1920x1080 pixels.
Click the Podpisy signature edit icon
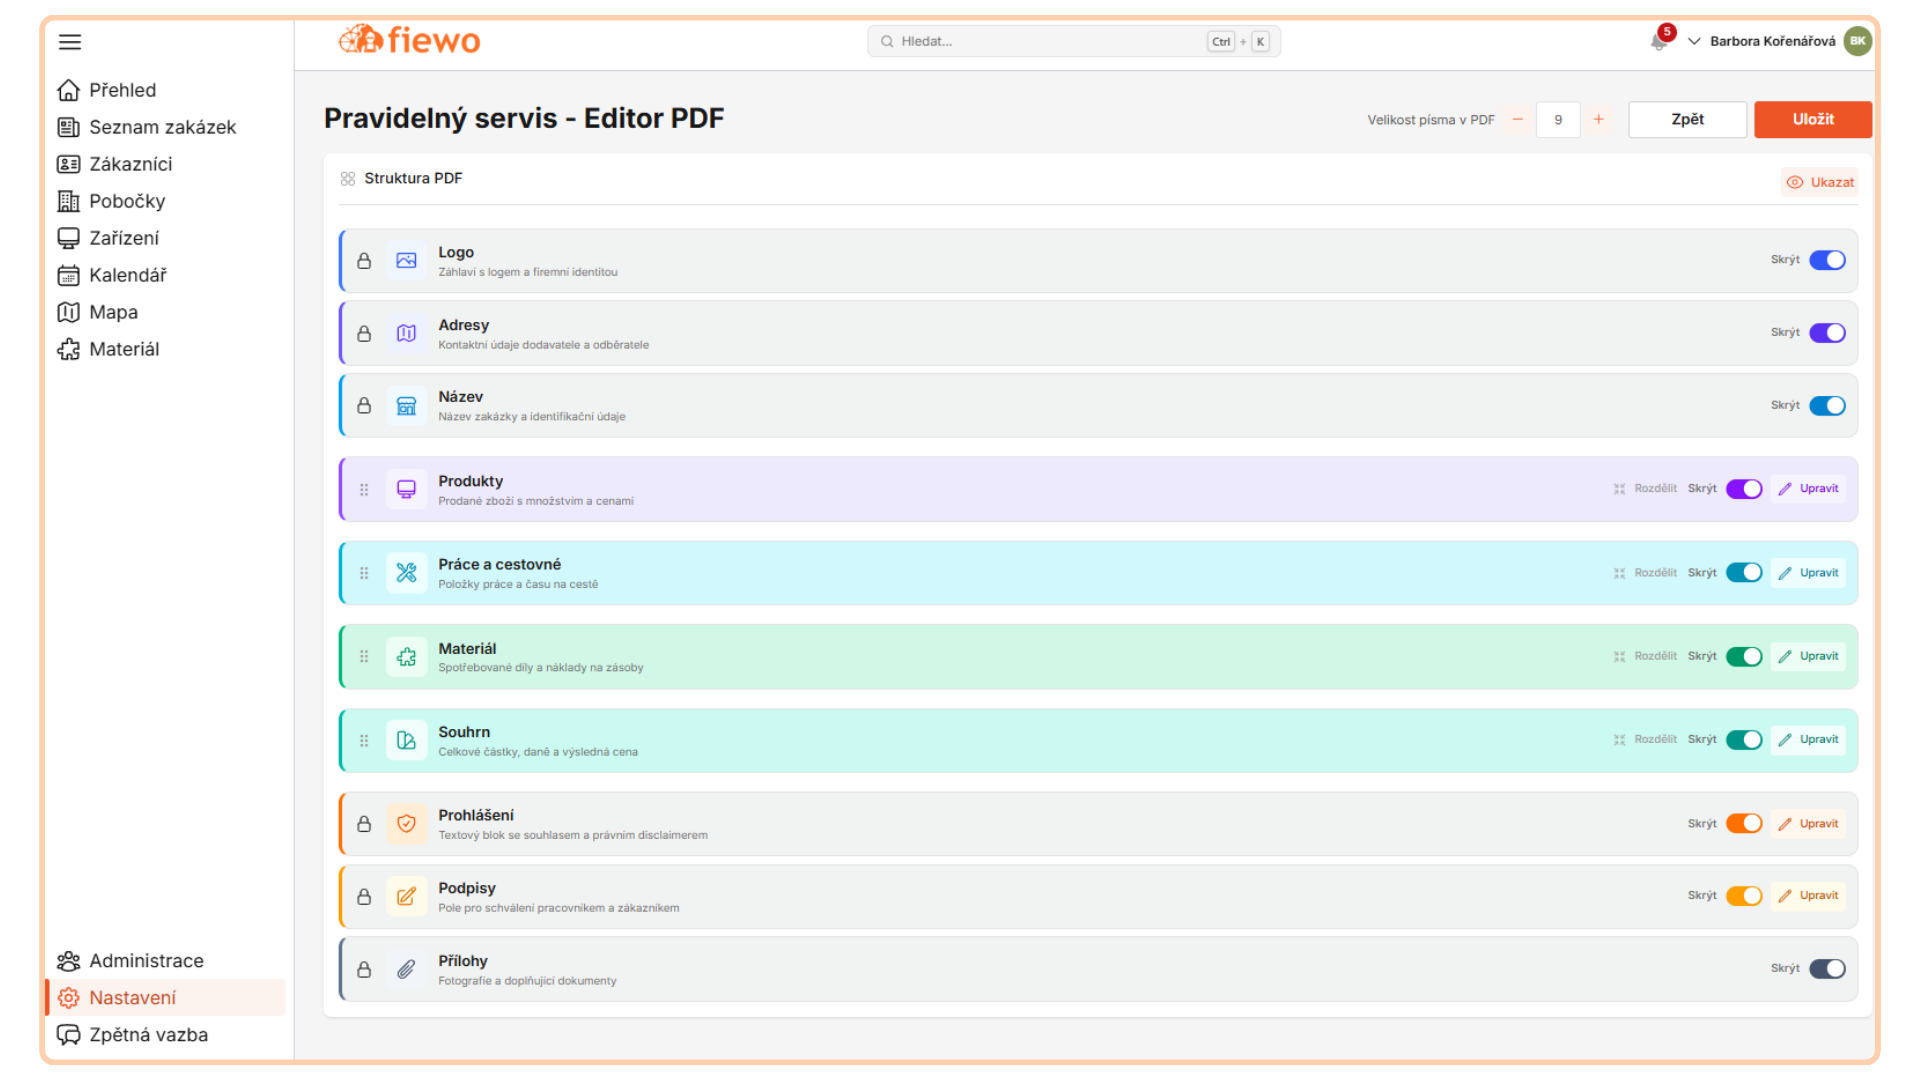click(406, 897)
